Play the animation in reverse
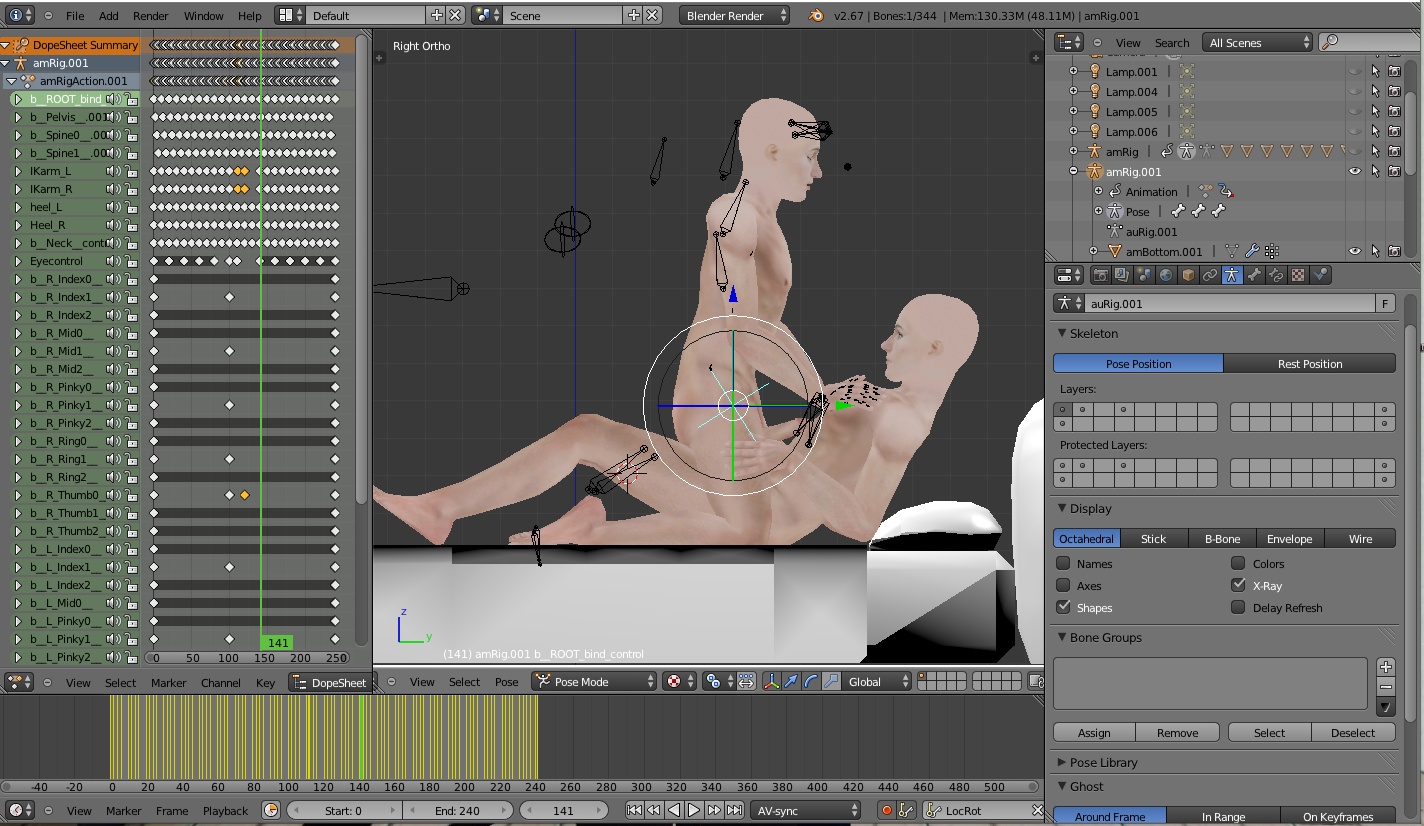1424x826 pixels. [674, 810]
